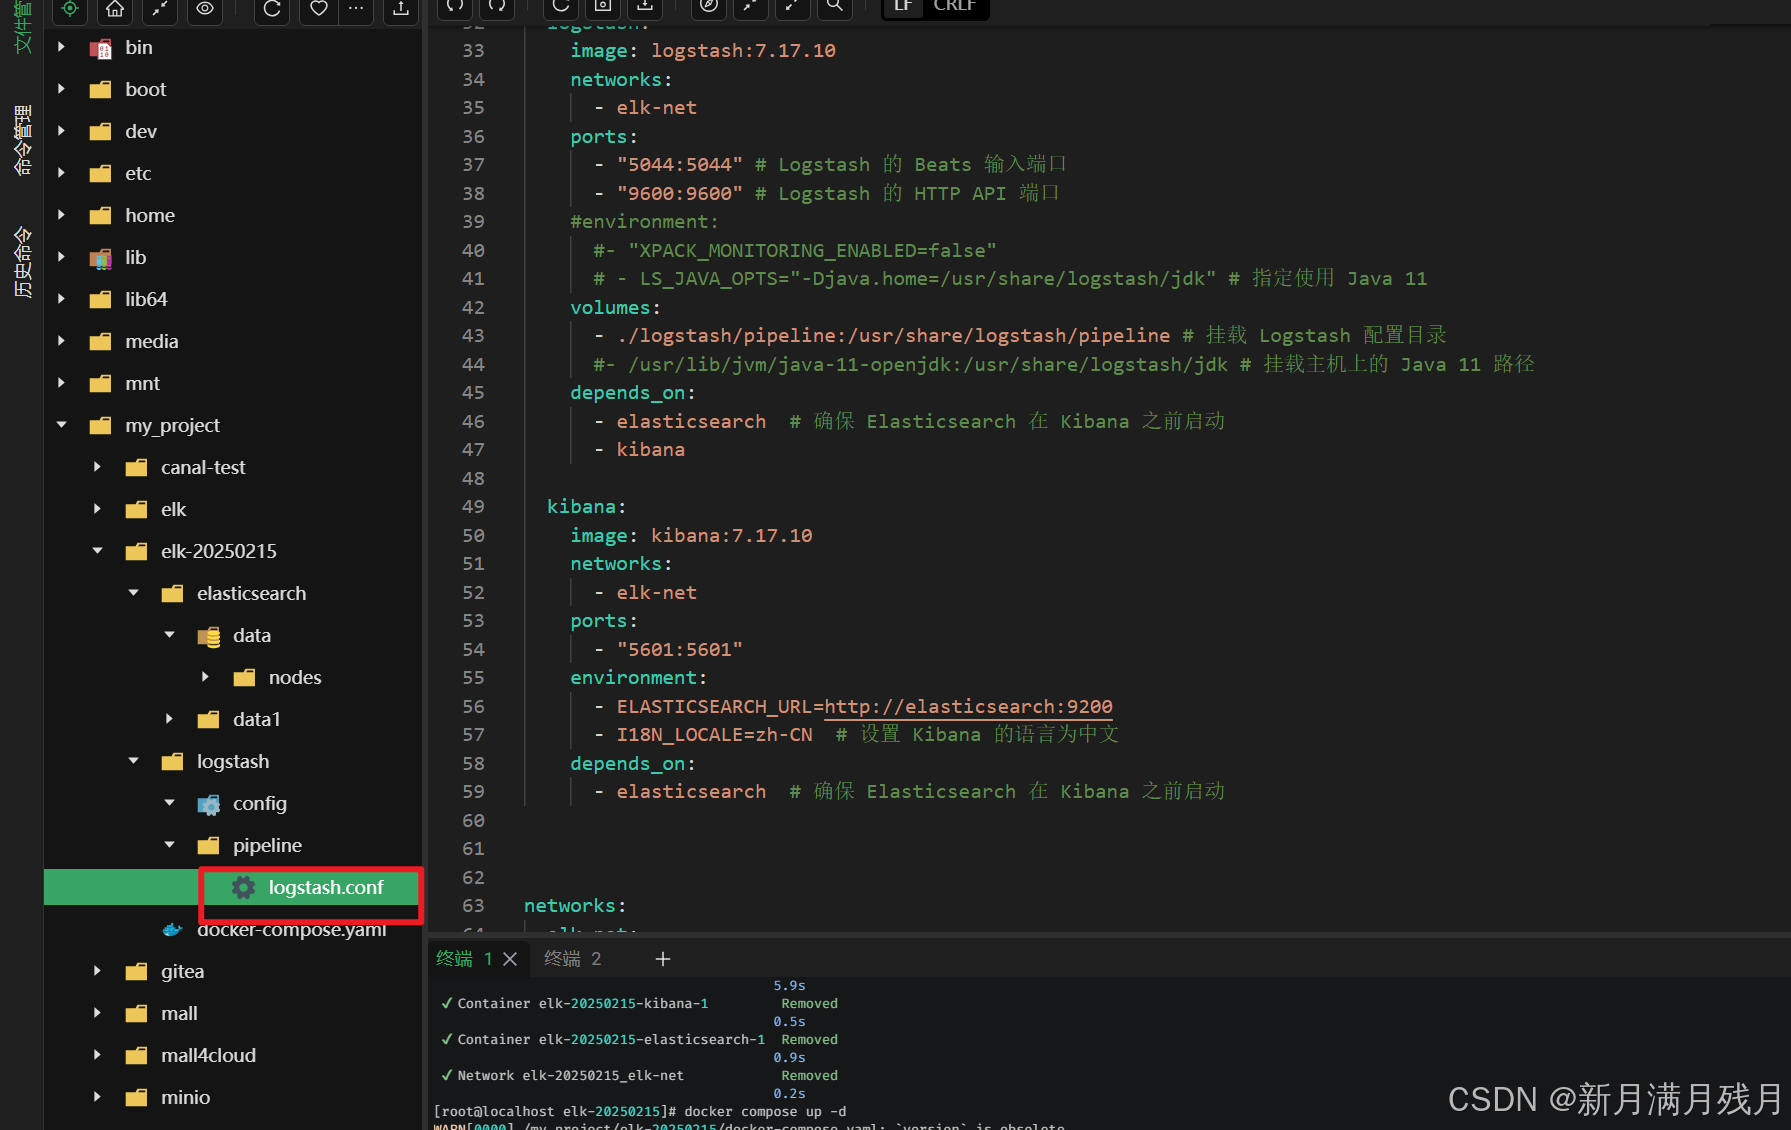The height and width of the screenshot is (1130, 1791).
Task: Click the shrink editor icon
Action: point(750,6)
